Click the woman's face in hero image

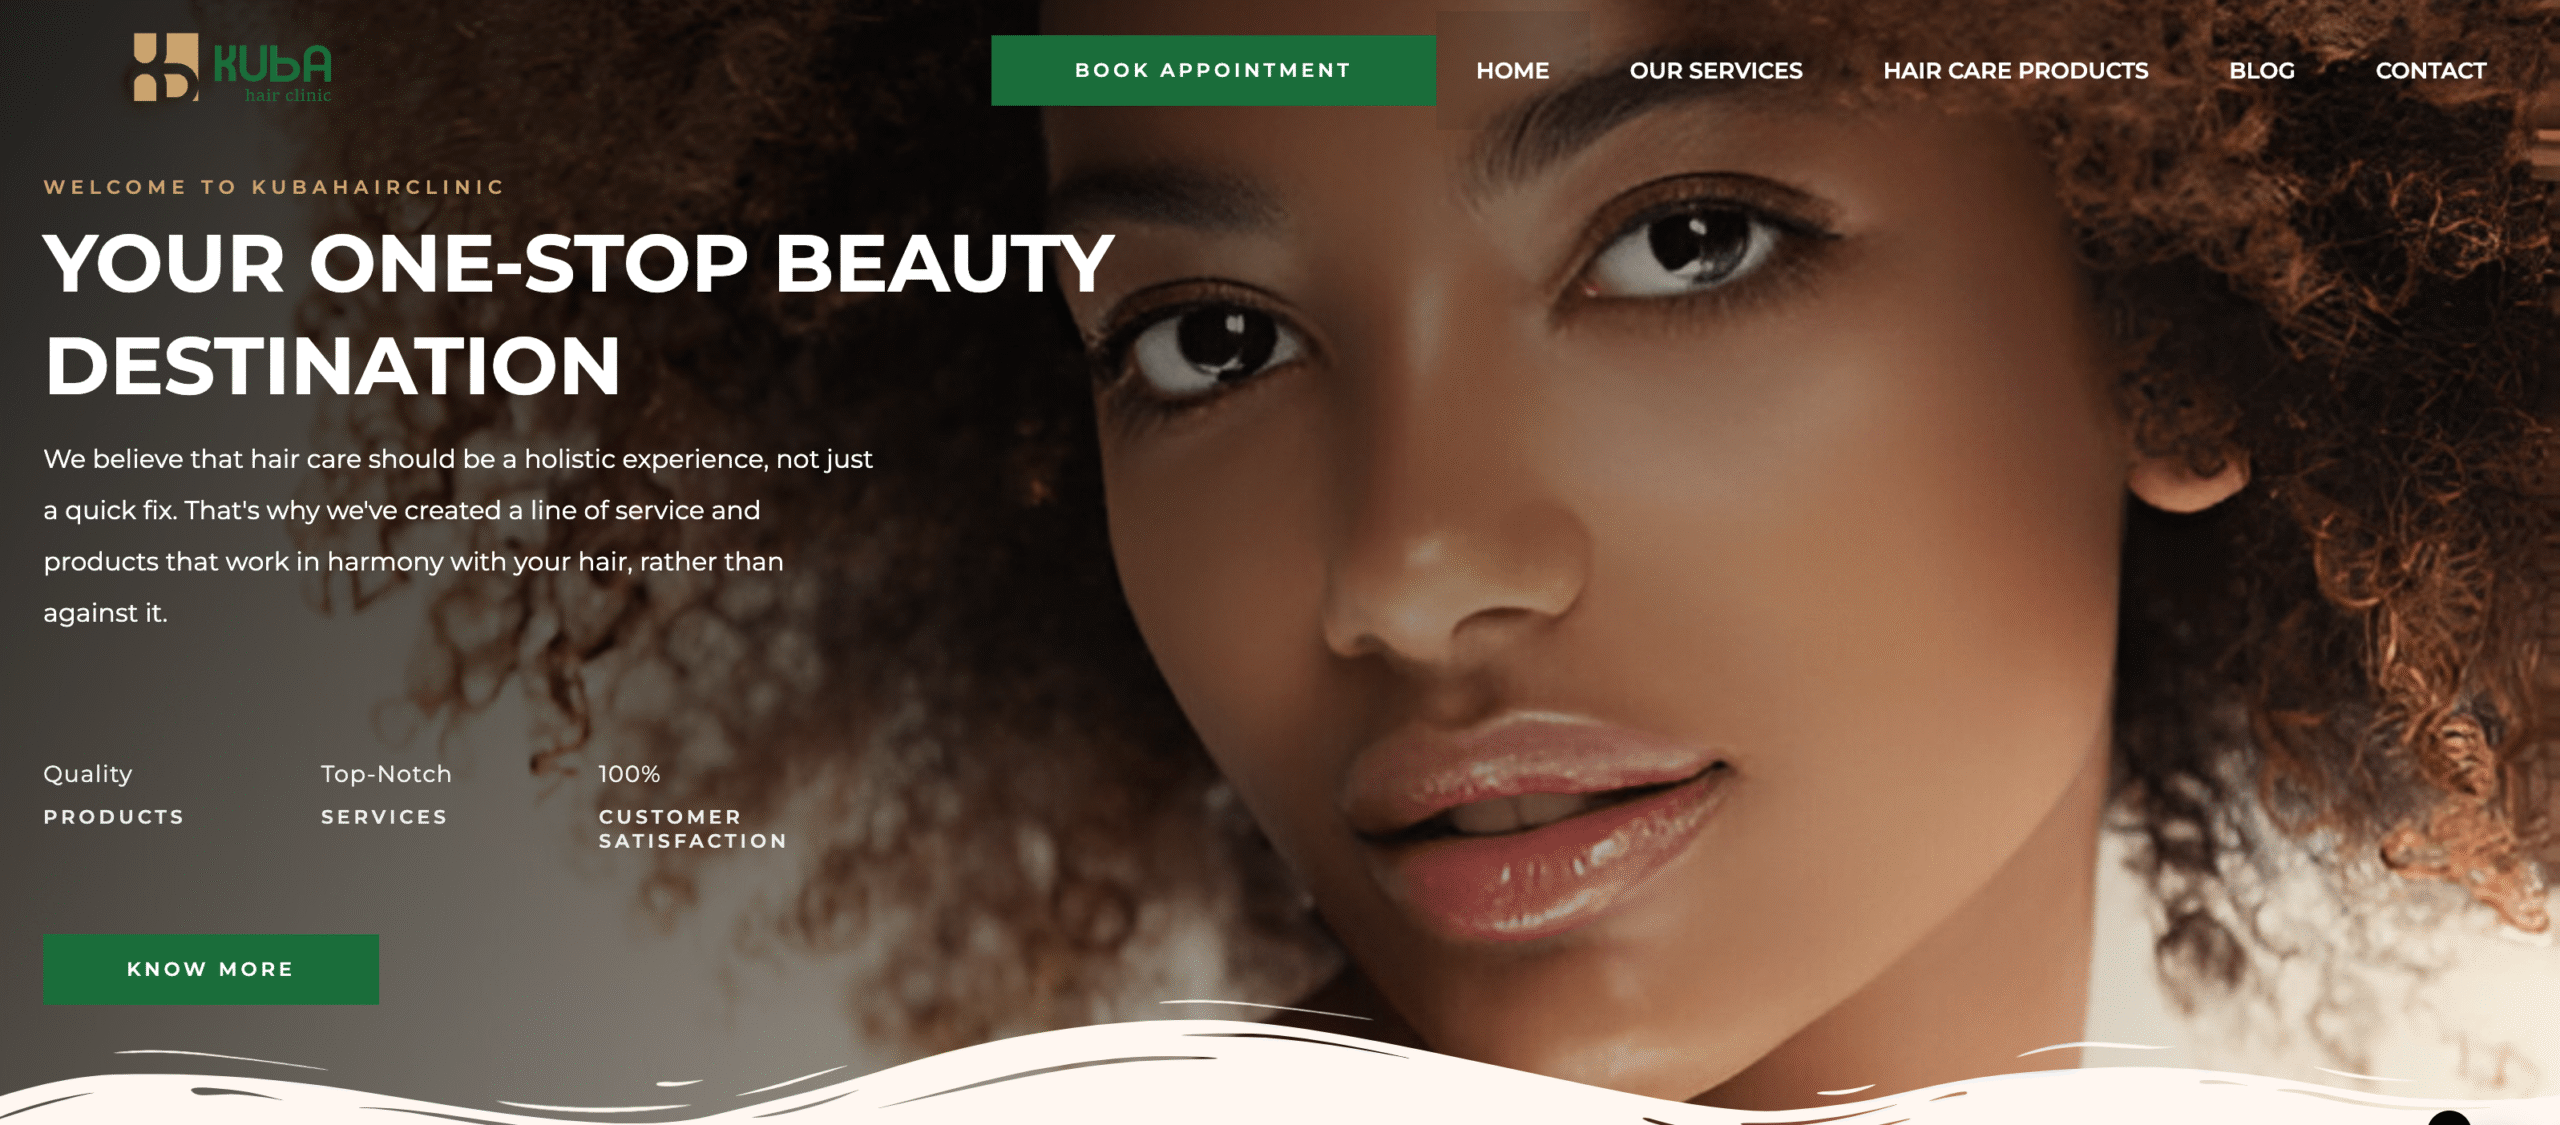(x=1600, y=550)
